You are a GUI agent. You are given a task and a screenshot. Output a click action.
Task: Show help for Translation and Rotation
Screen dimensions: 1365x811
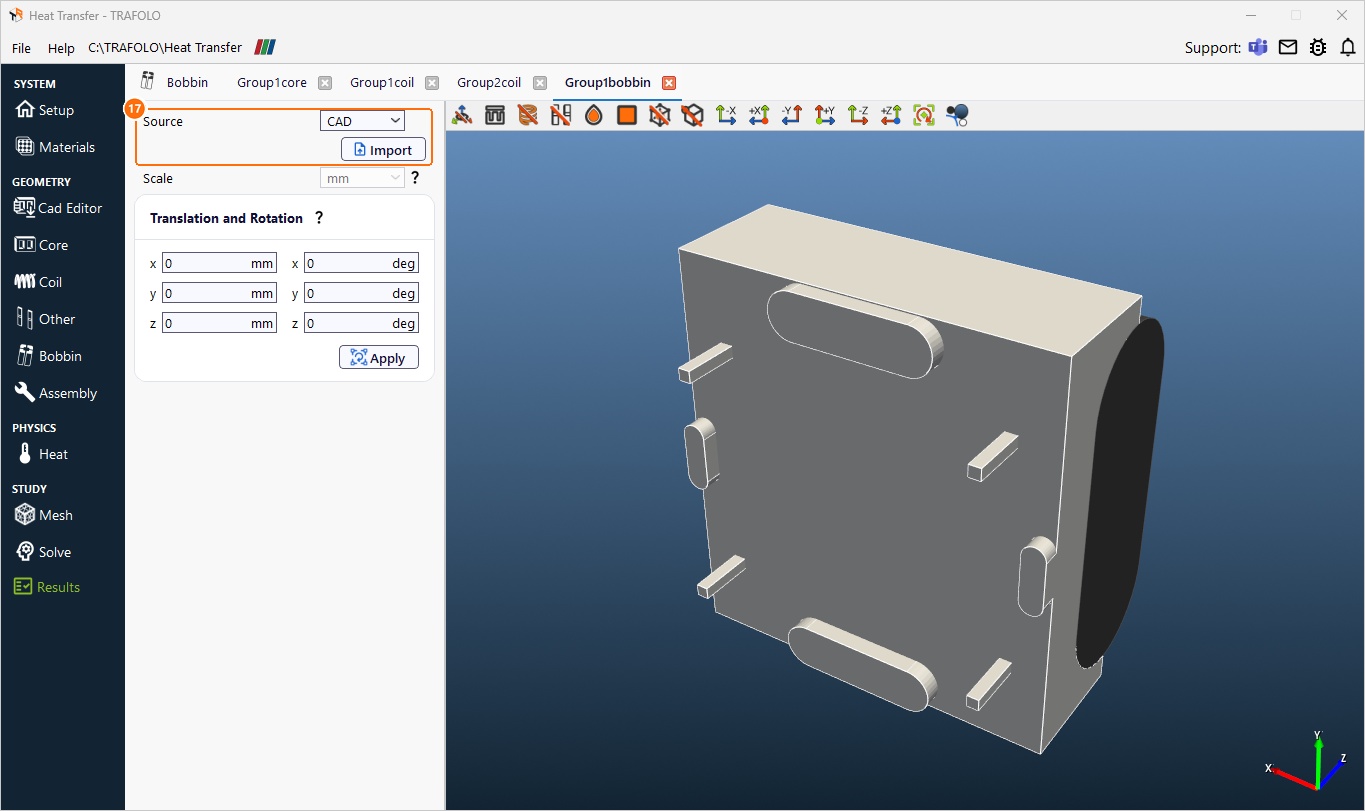tap(319, 218)
